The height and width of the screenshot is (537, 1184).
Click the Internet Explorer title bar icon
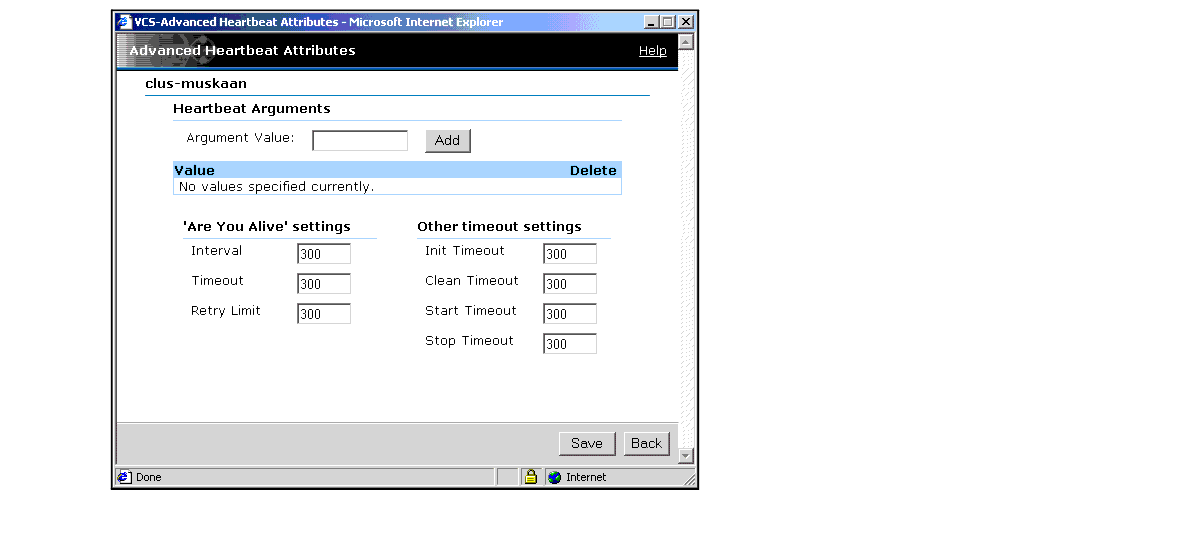[x=124, y=22]
